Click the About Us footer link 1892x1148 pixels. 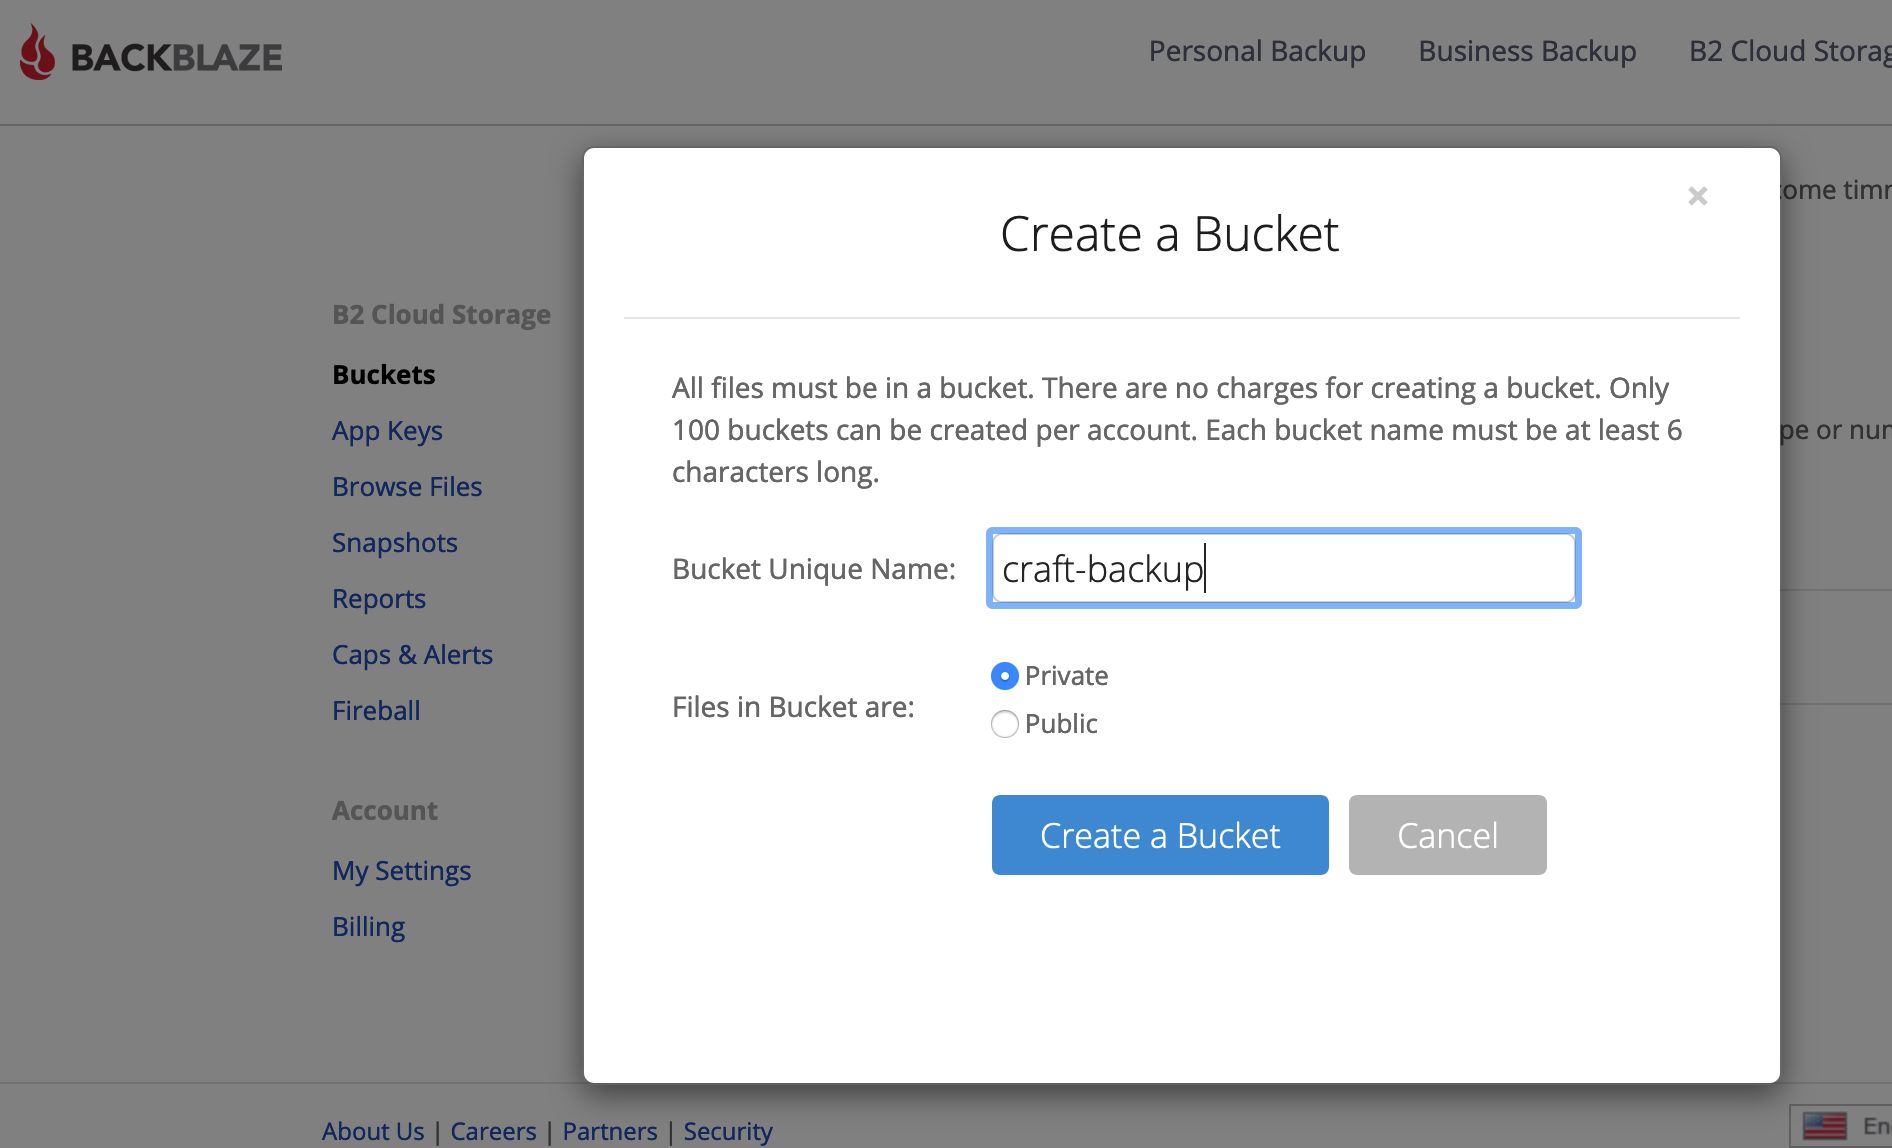pyautogui.click(x=373, y=1131)
